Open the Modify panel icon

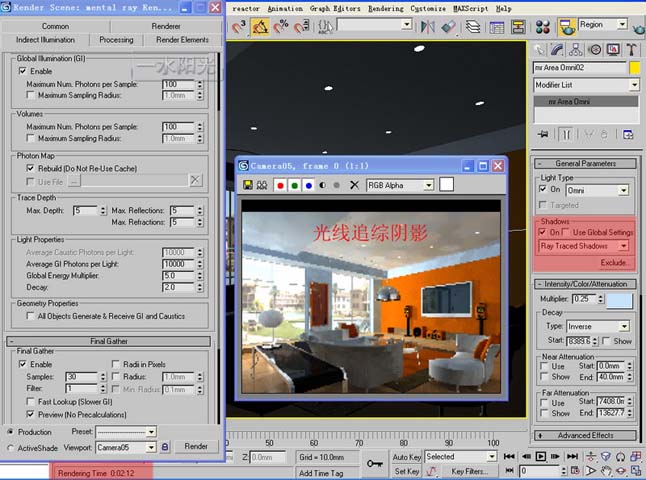click(x=557, y=50)
